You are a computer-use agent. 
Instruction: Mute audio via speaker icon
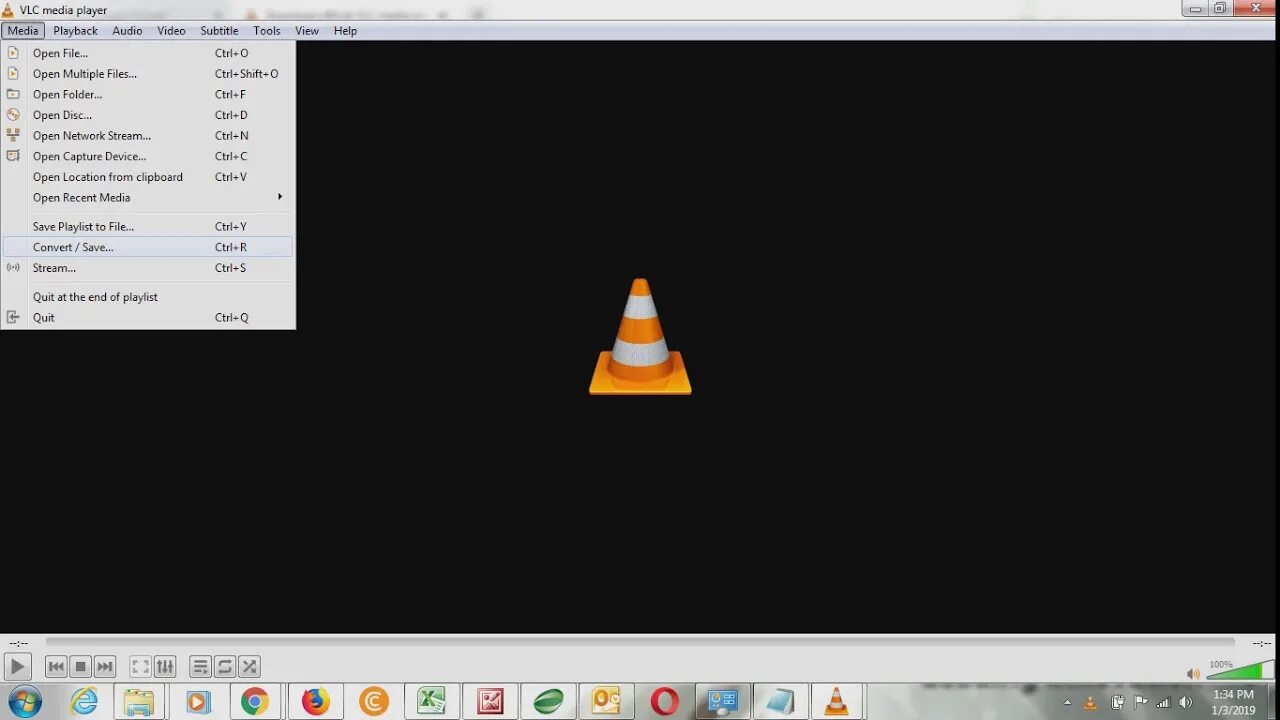click(x=1192, y=673)
